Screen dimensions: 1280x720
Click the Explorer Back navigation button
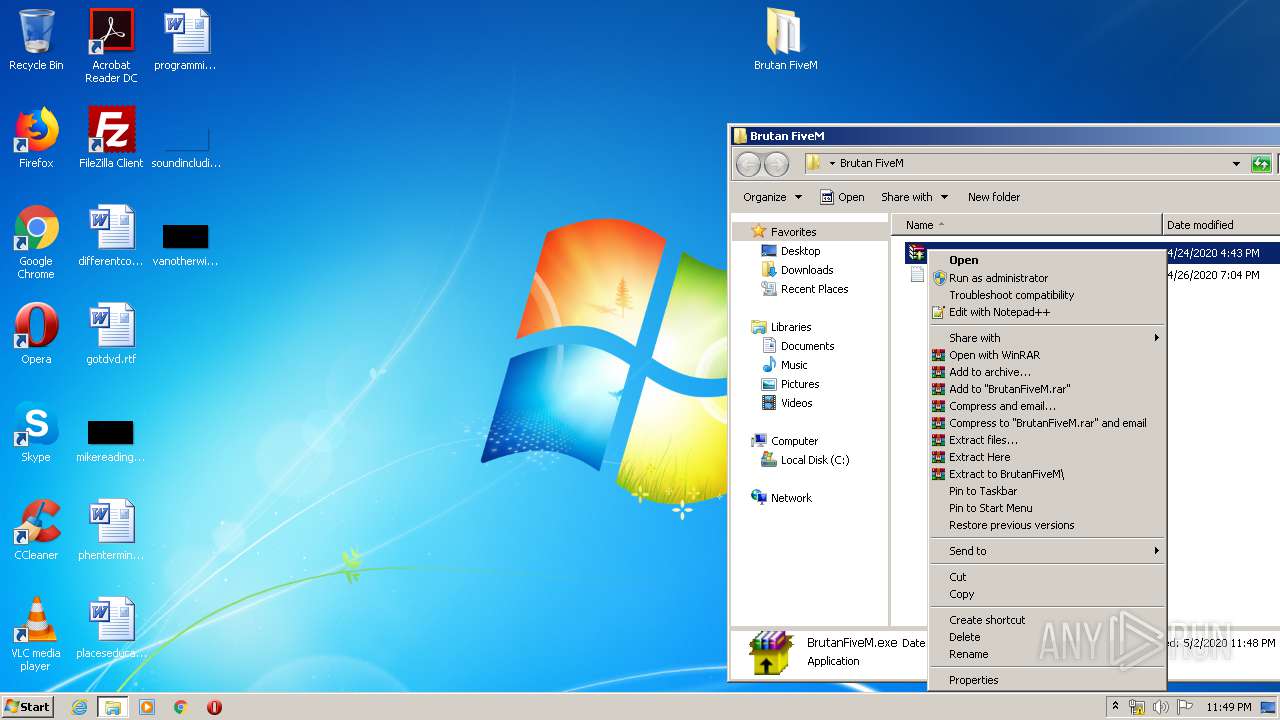coord(748,164)
